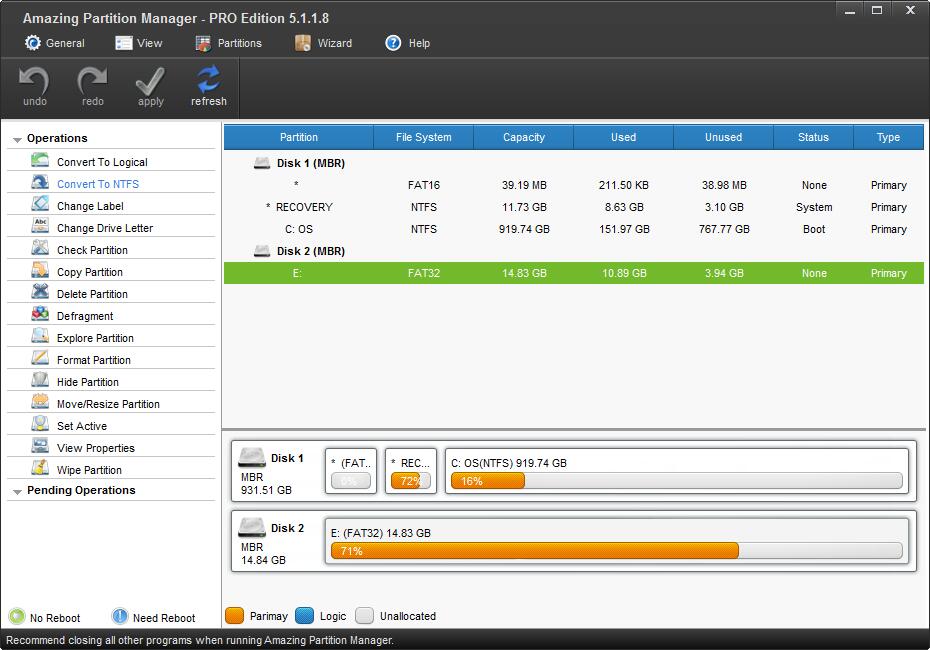Click the Convert To NTFS icon
This screenshot has height=650, width=930.
[x=40, y=183]
